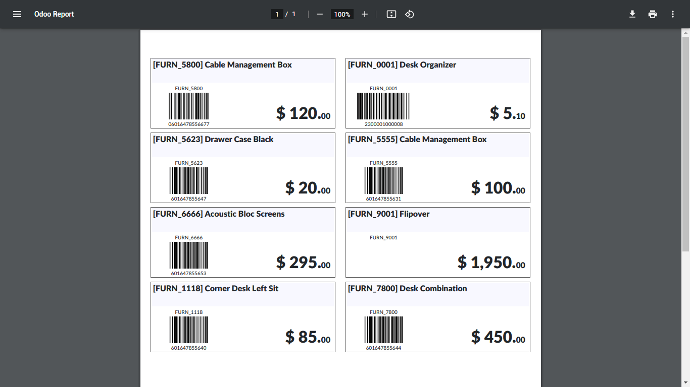Click the scrollbar up arrow

tap(686, 33)
